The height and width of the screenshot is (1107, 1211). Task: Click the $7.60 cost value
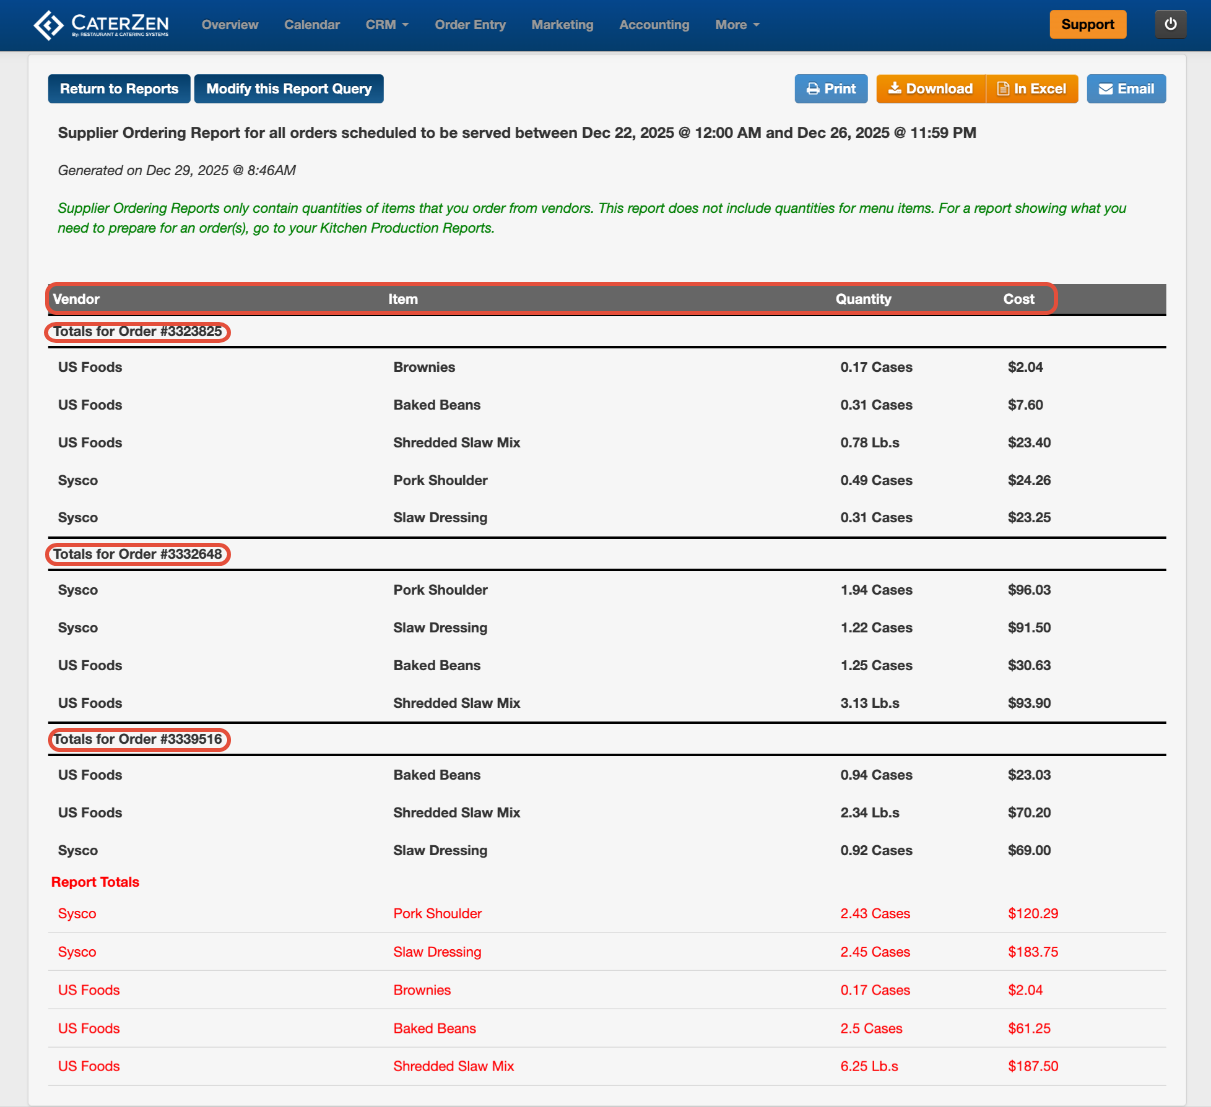pos(1025,405)
